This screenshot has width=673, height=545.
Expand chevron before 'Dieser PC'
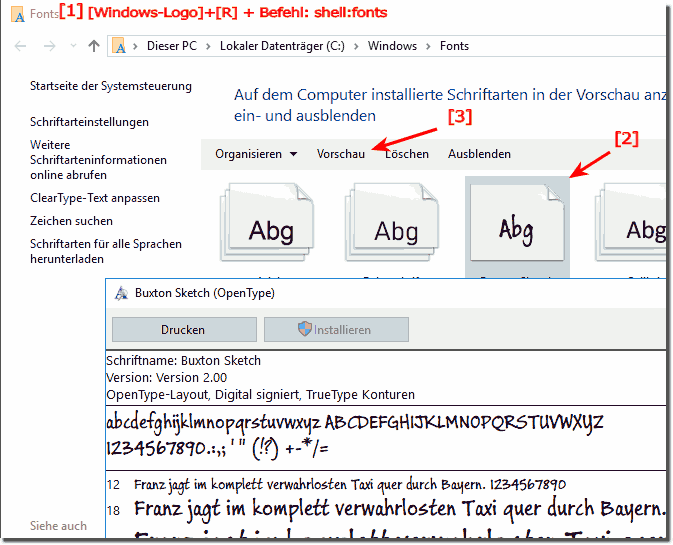[x=135, y=46]
